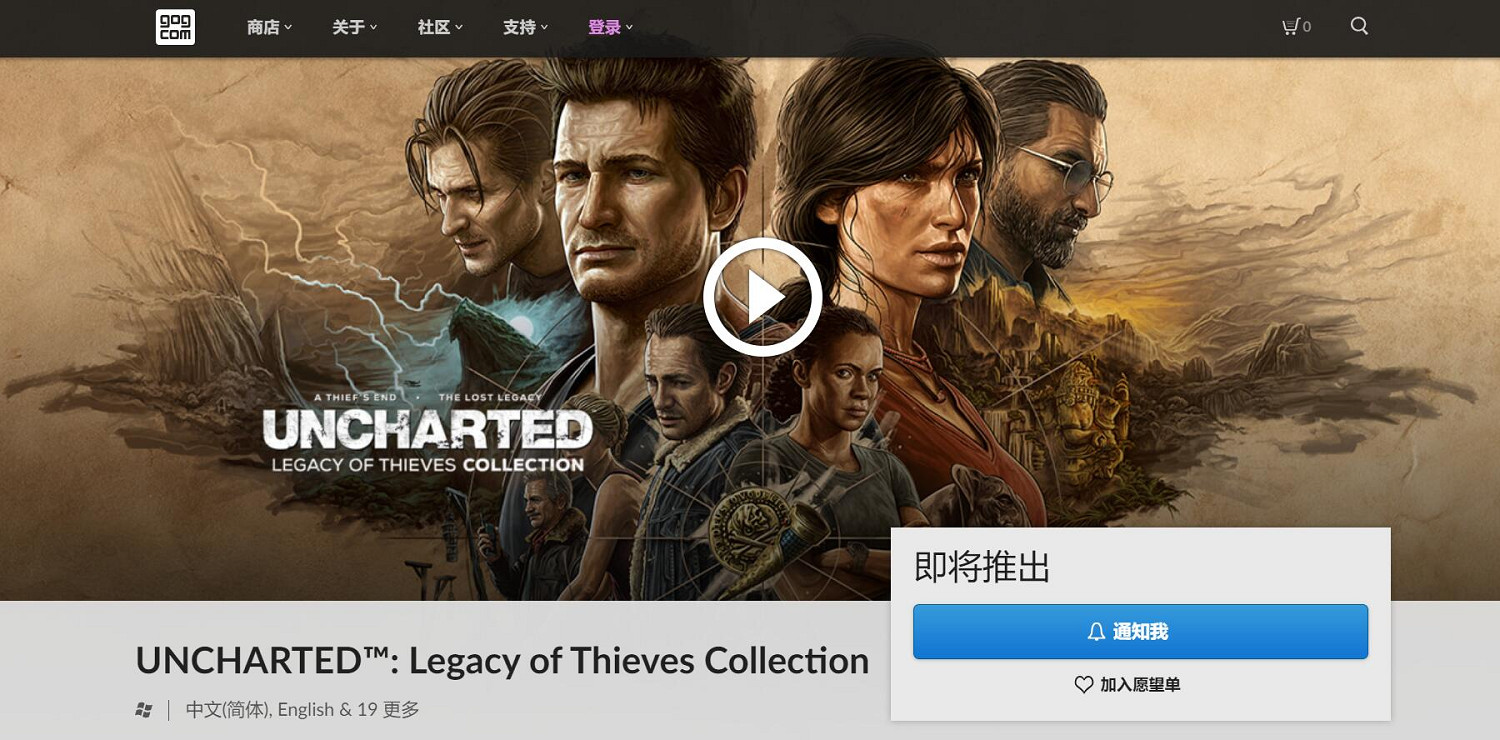This screenshot has height=740, width=1500.
Task: Play the Uncharted trailer video
Action: (763, 297)
